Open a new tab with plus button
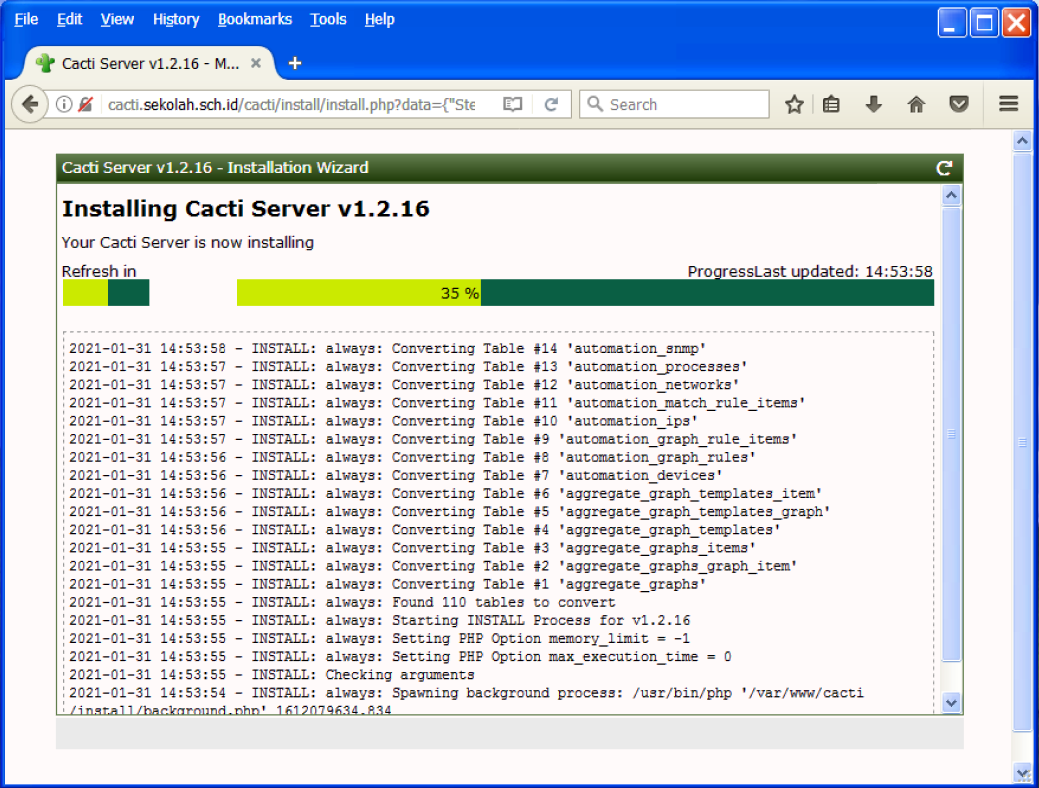Image resolution: width=1039 pixels, height=788 pixels. tap(294, 63)
